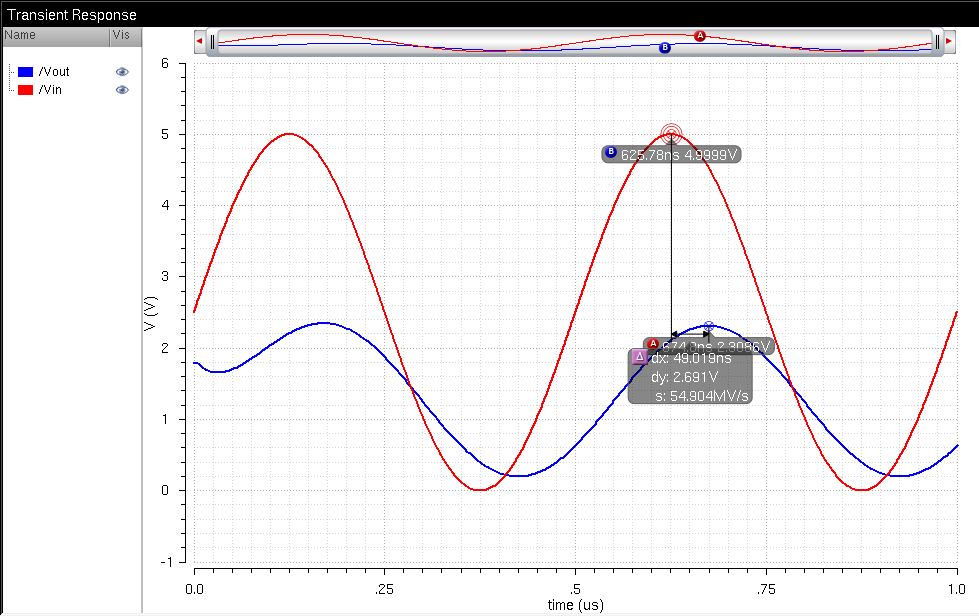Grab right handle of overview slider
The height and width of the screenshot is (616, 979).
[x=937, y=42]
